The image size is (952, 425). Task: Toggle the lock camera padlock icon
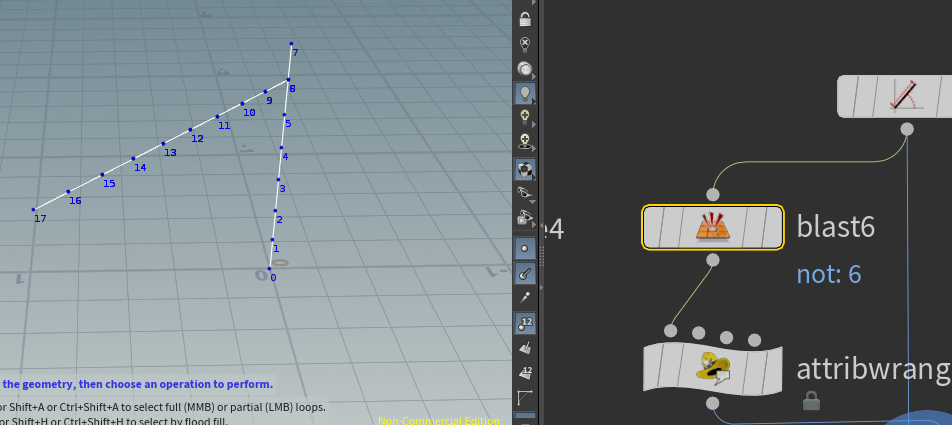coord(525,19)
